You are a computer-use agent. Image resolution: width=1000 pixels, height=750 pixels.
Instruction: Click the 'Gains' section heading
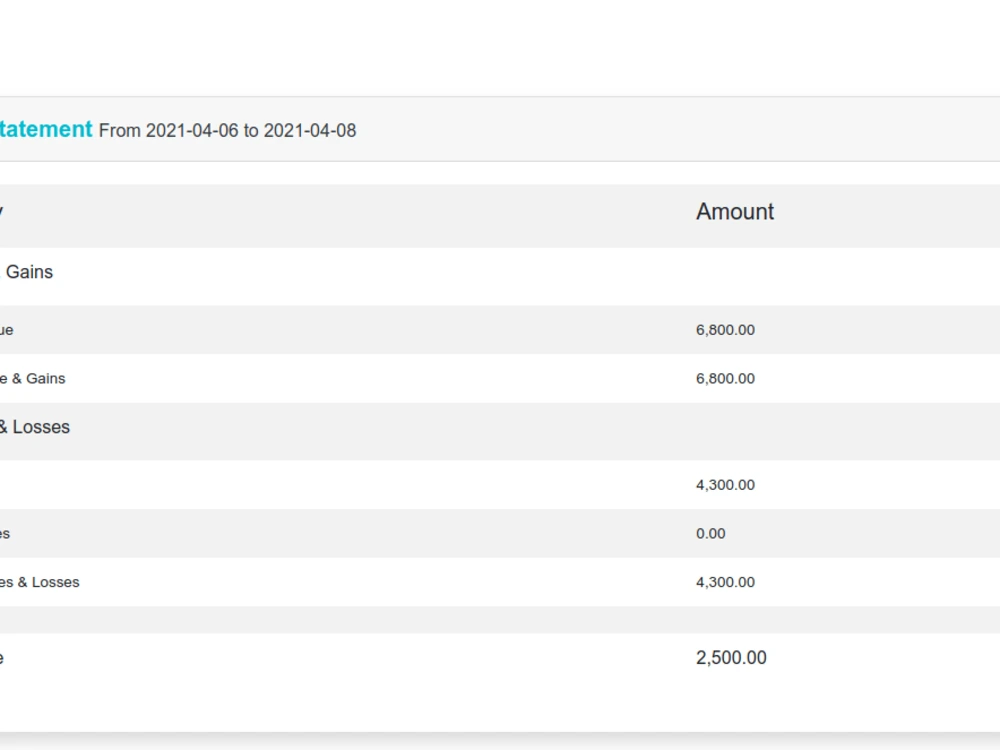click(28, 272)
